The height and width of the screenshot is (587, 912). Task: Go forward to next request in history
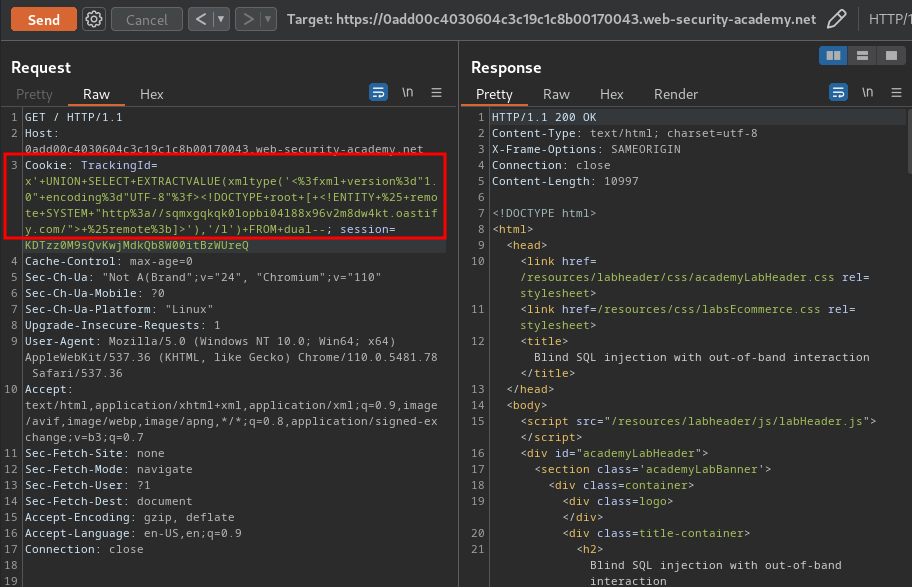(x=248, y=20)
